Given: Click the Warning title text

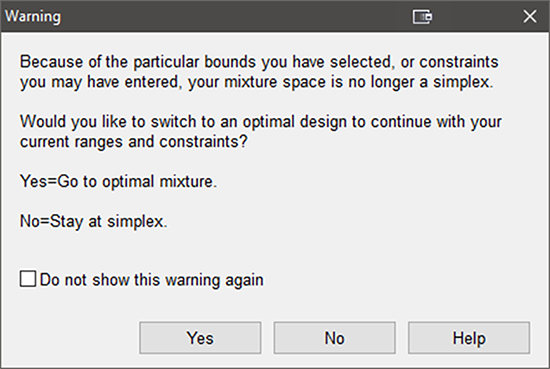Looking at the screenshot, I should [x=33, y=16].
